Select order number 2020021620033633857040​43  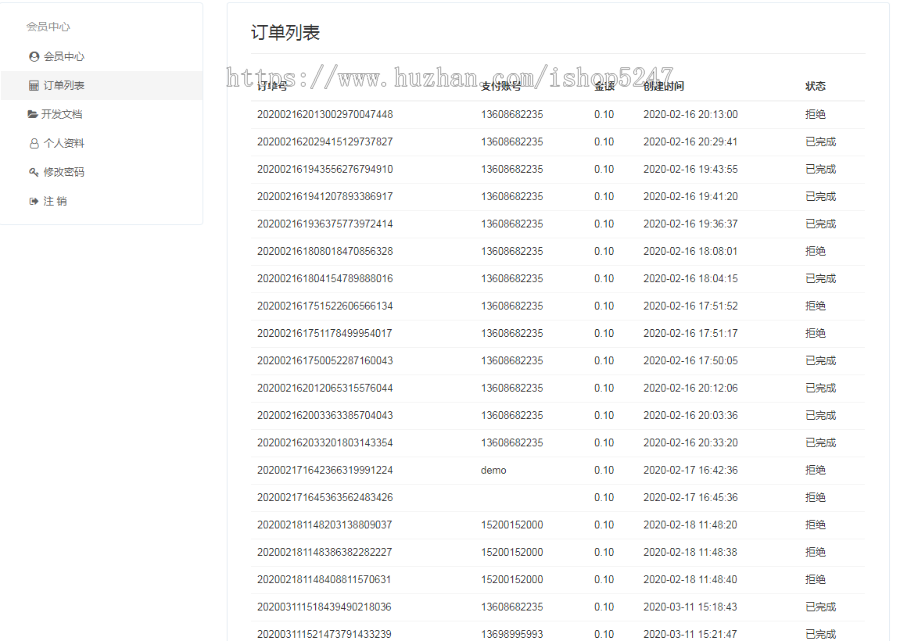point(325,415)
